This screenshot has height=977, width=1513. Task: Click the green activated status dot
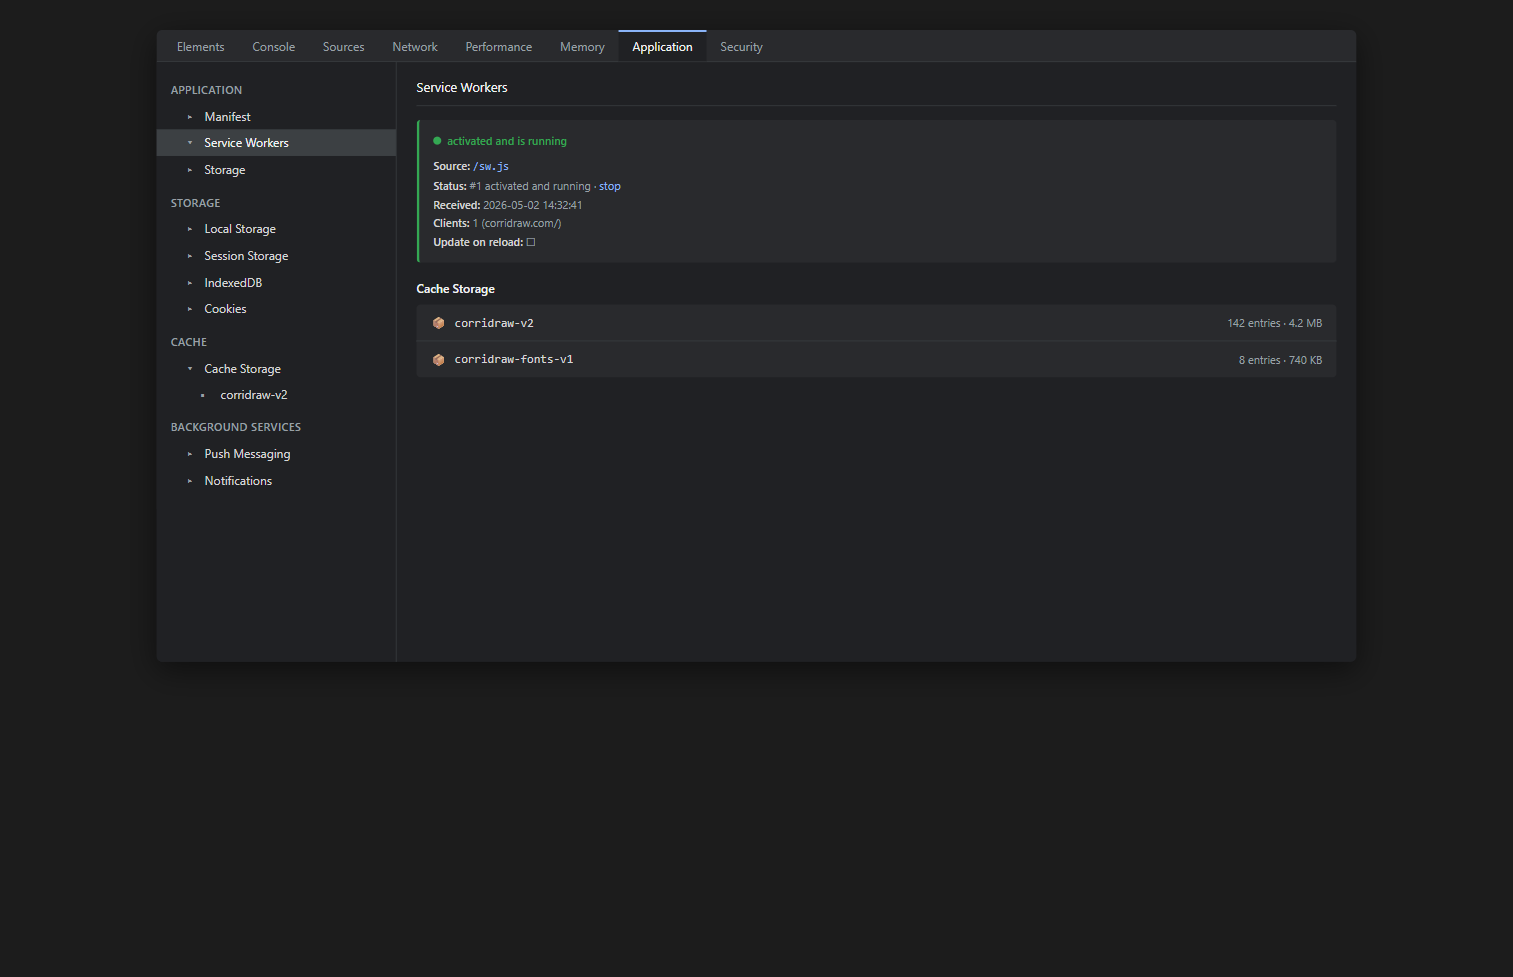point(437,141)
